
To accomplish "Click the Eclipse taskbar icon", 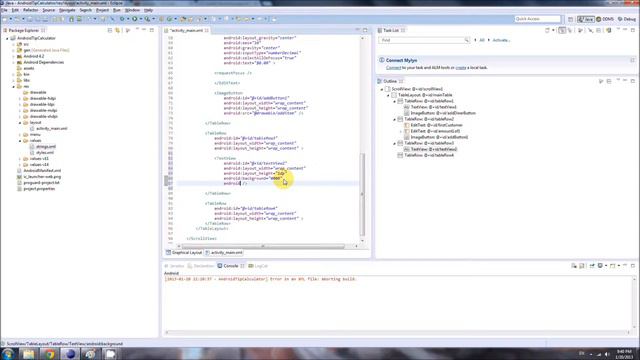I will pos(70,354).
